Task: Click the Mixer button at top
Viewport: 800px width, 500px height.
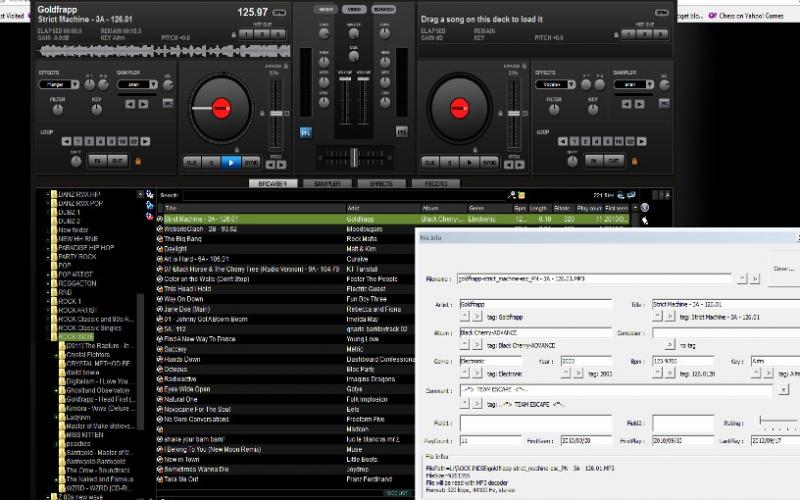Action: coord(325,9)
